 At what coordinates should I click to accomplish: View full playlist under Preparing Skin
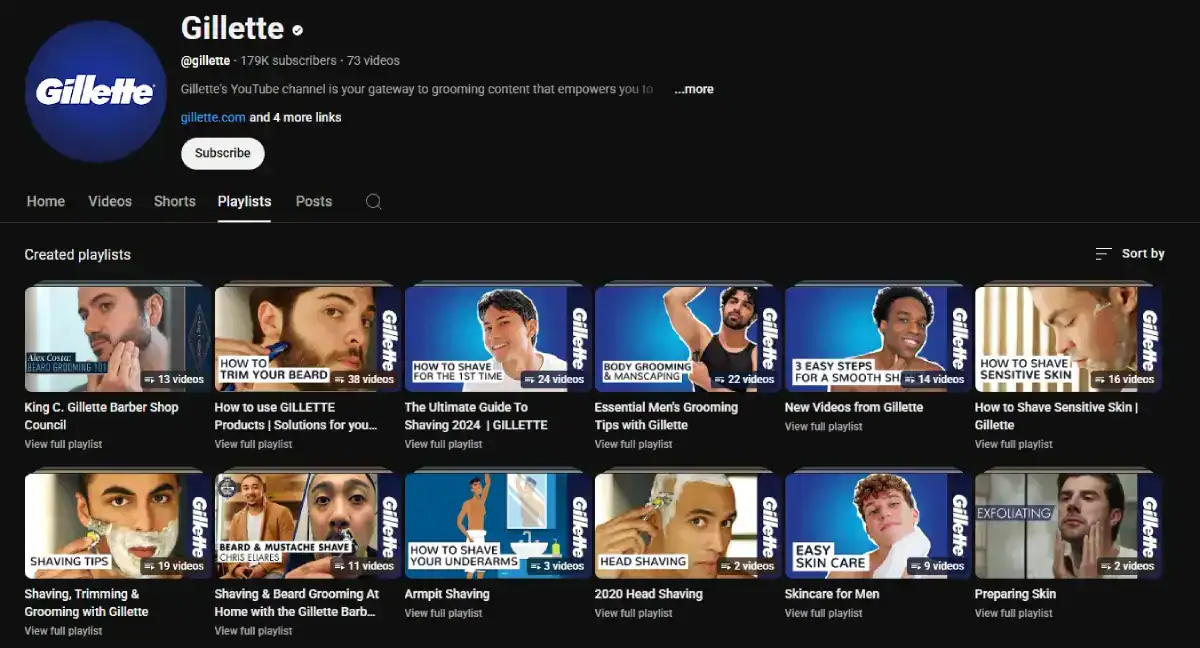[1014, 614]
